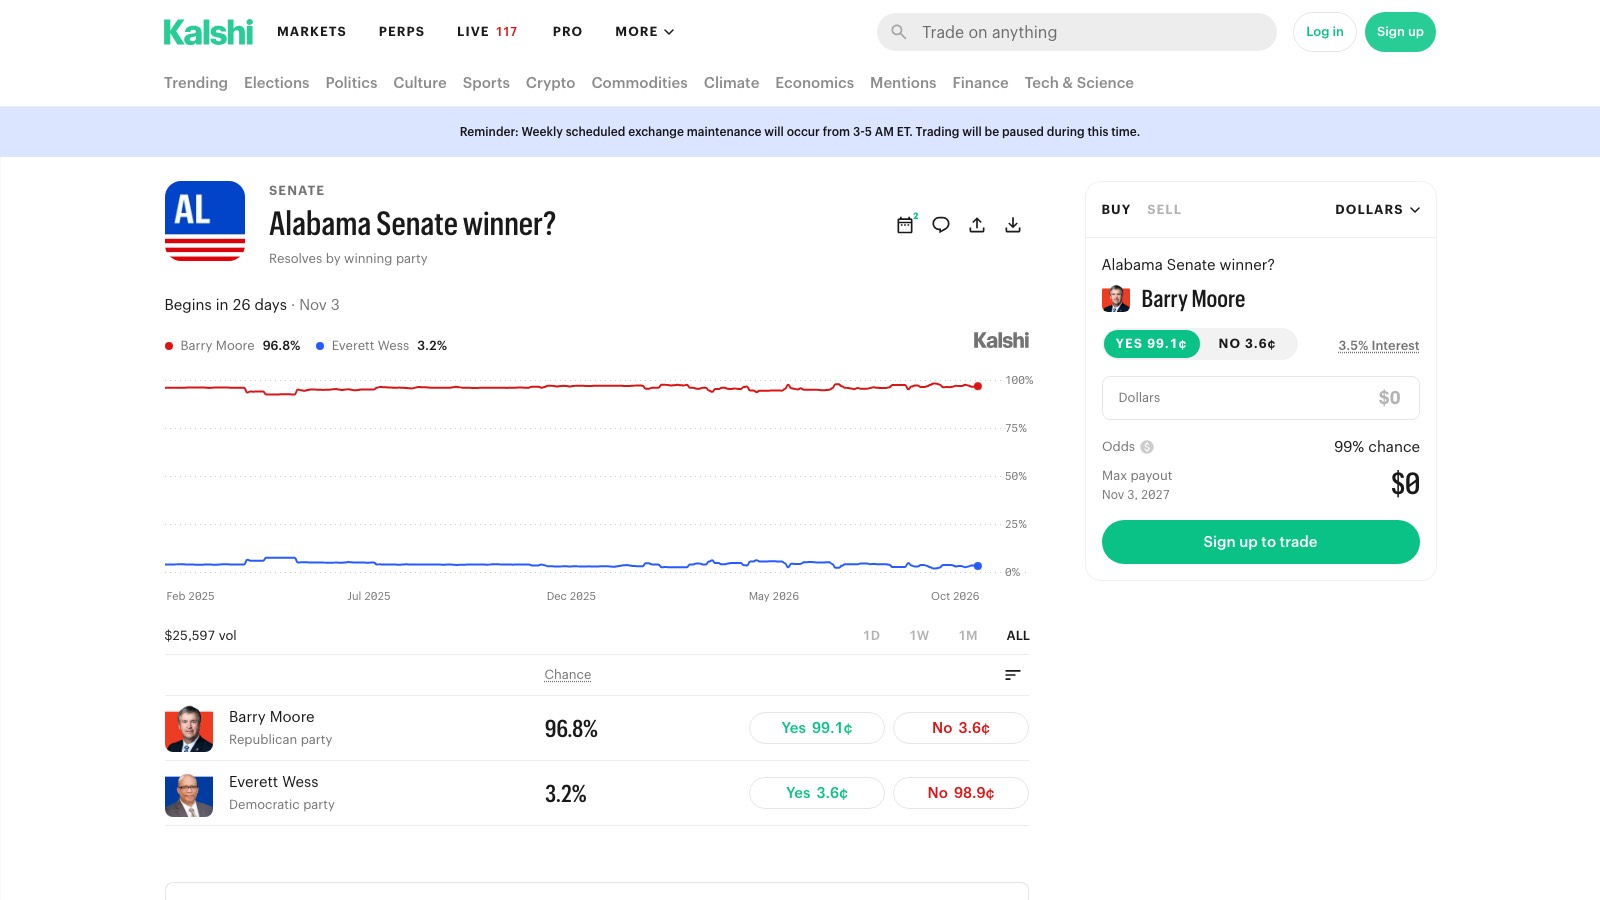Click the red Barry Moore chart endpoint
This screenshot has width=1600, height=900.
978,386
